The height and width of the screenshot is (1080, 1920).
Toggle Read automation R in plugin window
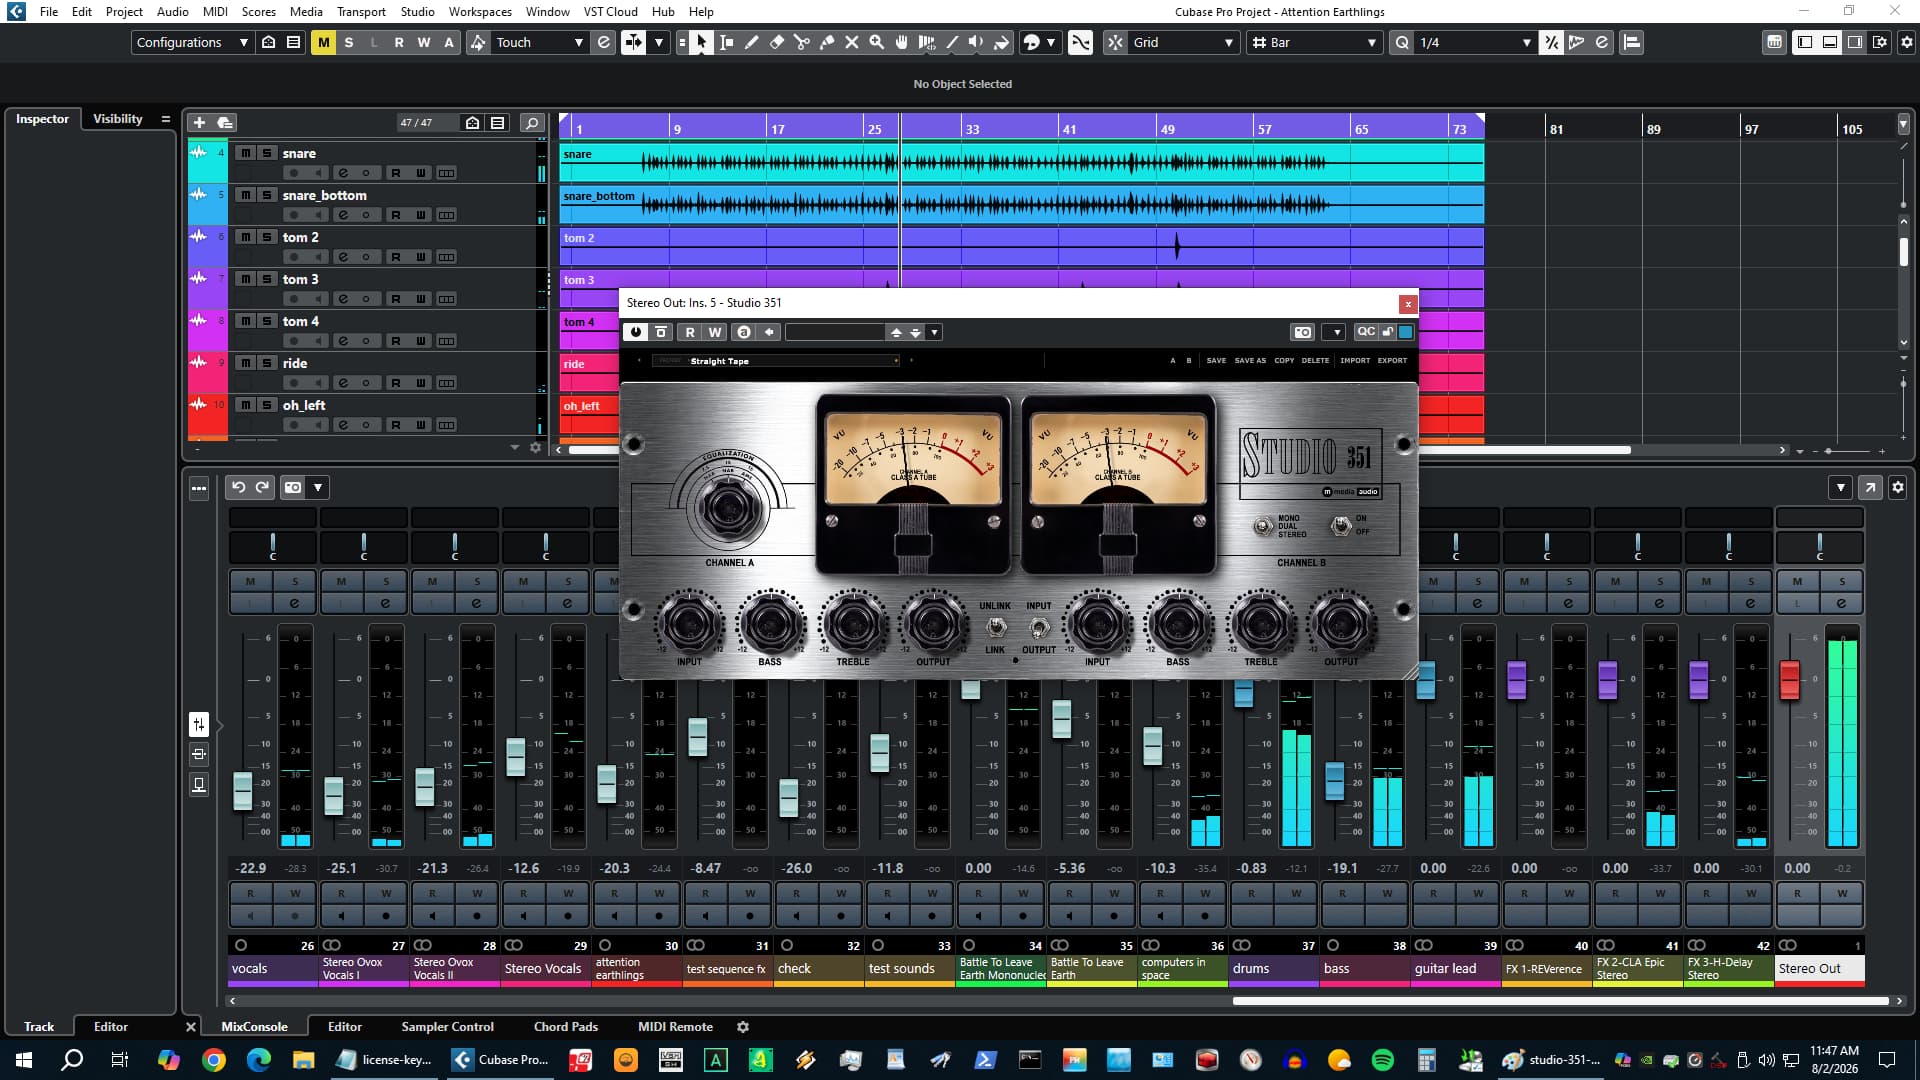click(689, 332)
